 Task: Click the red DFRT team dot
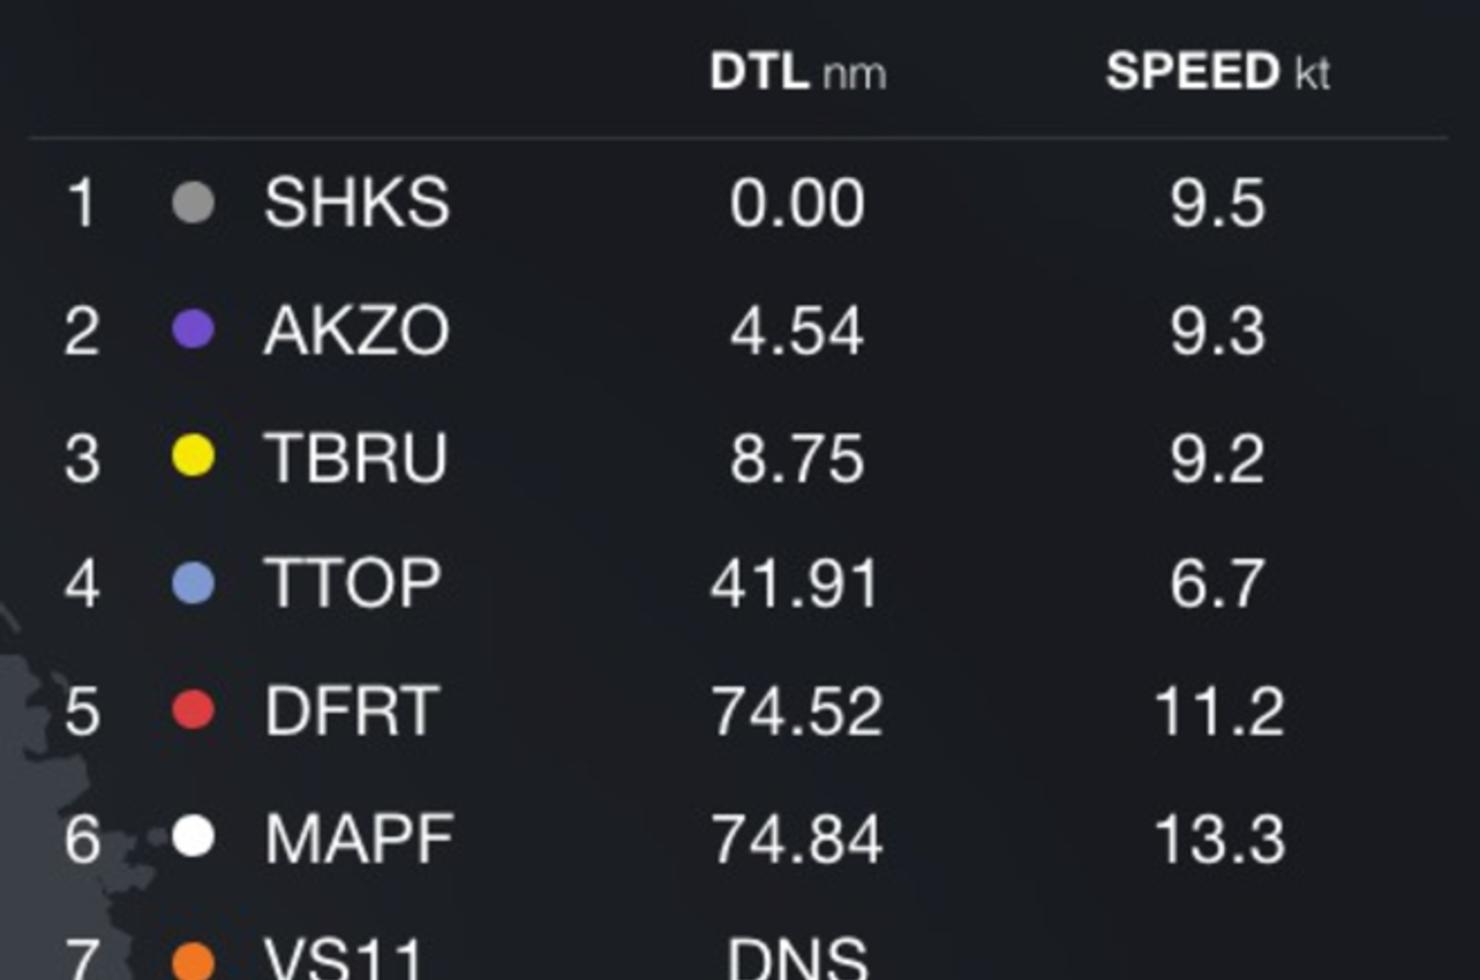[193, 710]
